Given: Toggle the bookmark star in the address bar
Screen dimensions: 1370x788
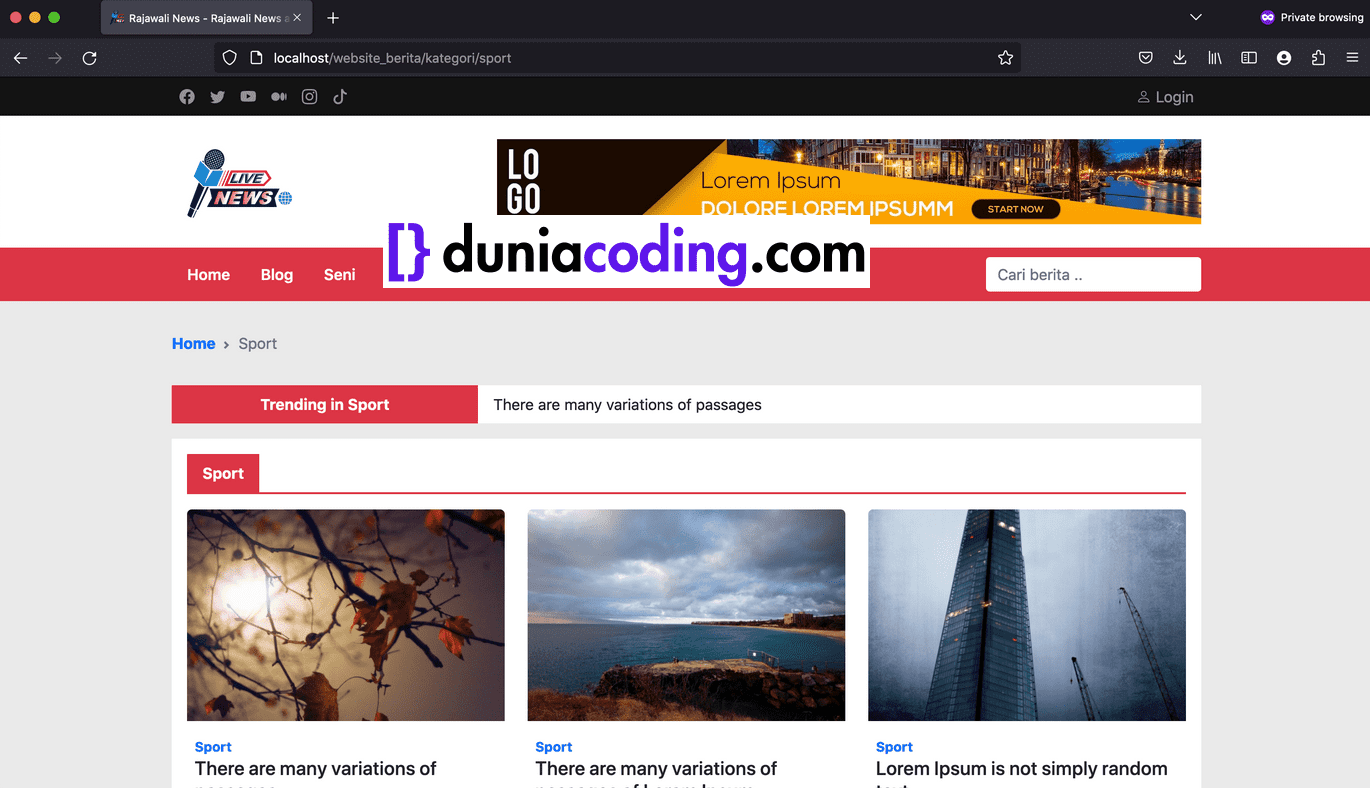Looking at the screenshot, I should click(1005, 58).
